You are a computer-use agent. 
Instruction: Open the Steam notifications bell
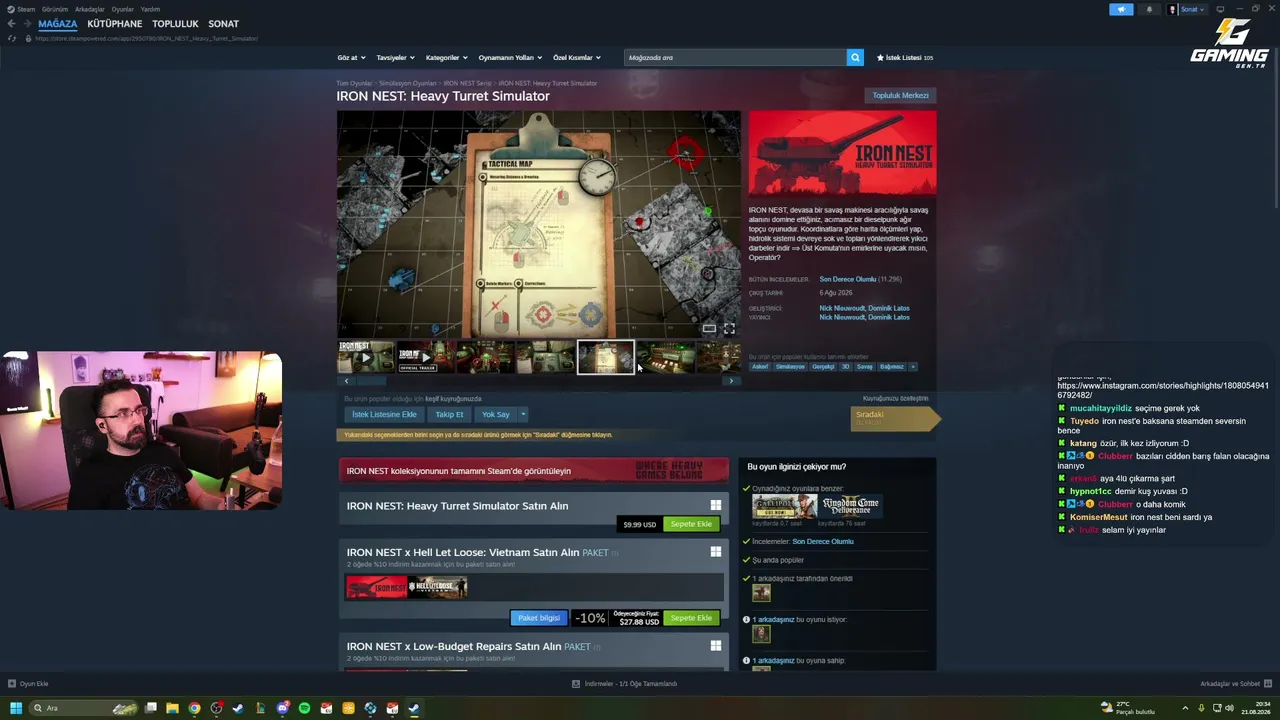(x=1148, y=9)
